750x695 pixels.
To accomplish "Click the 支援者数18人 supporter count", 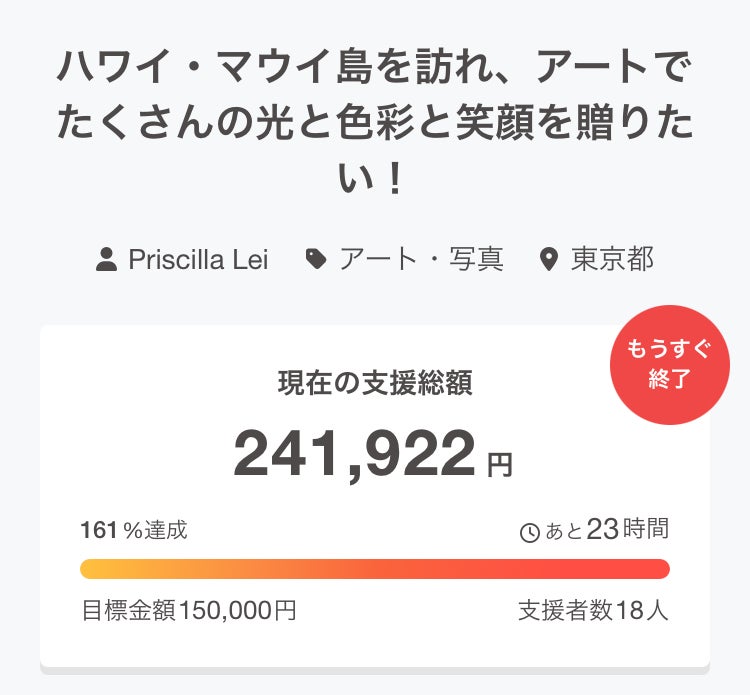I will 593,610.
